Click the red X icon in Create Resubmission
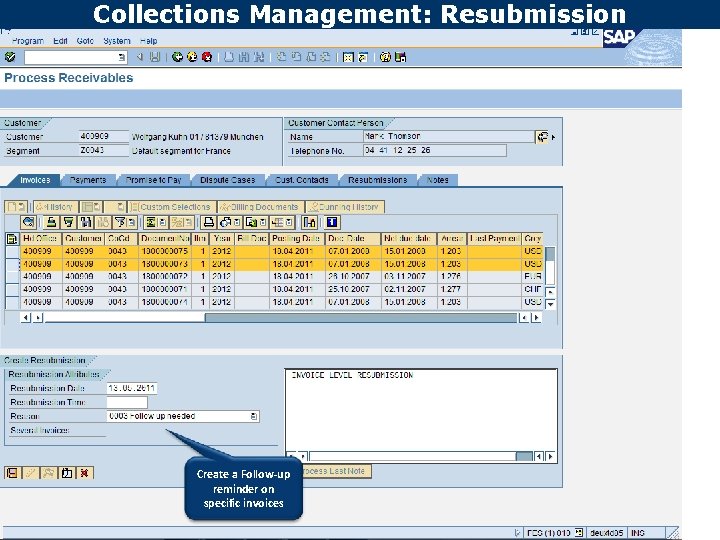 coord(84,472)
